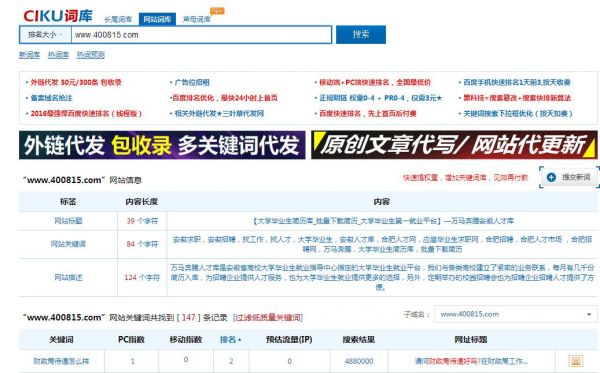
Task: Click 搜索结果 column header
Action: pos(359,340)
